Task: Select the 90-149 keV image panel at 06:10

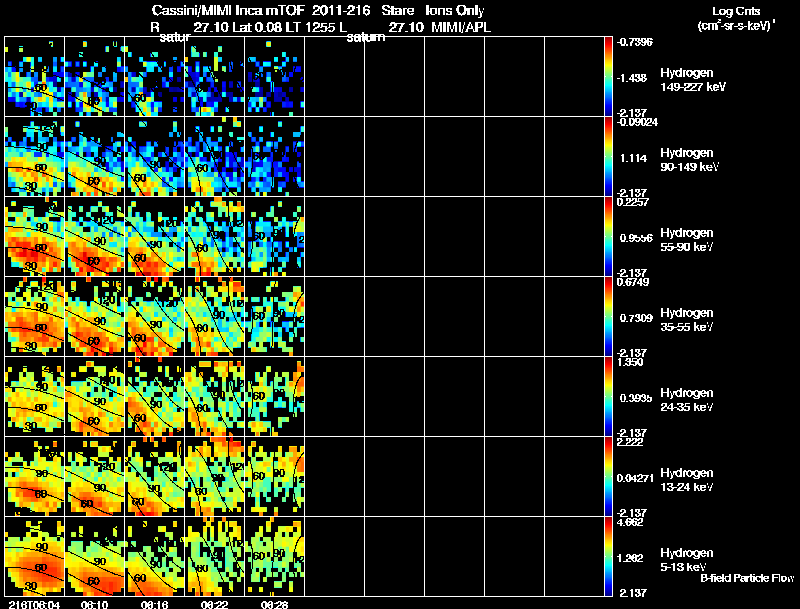Action: (x=94, y=157)
